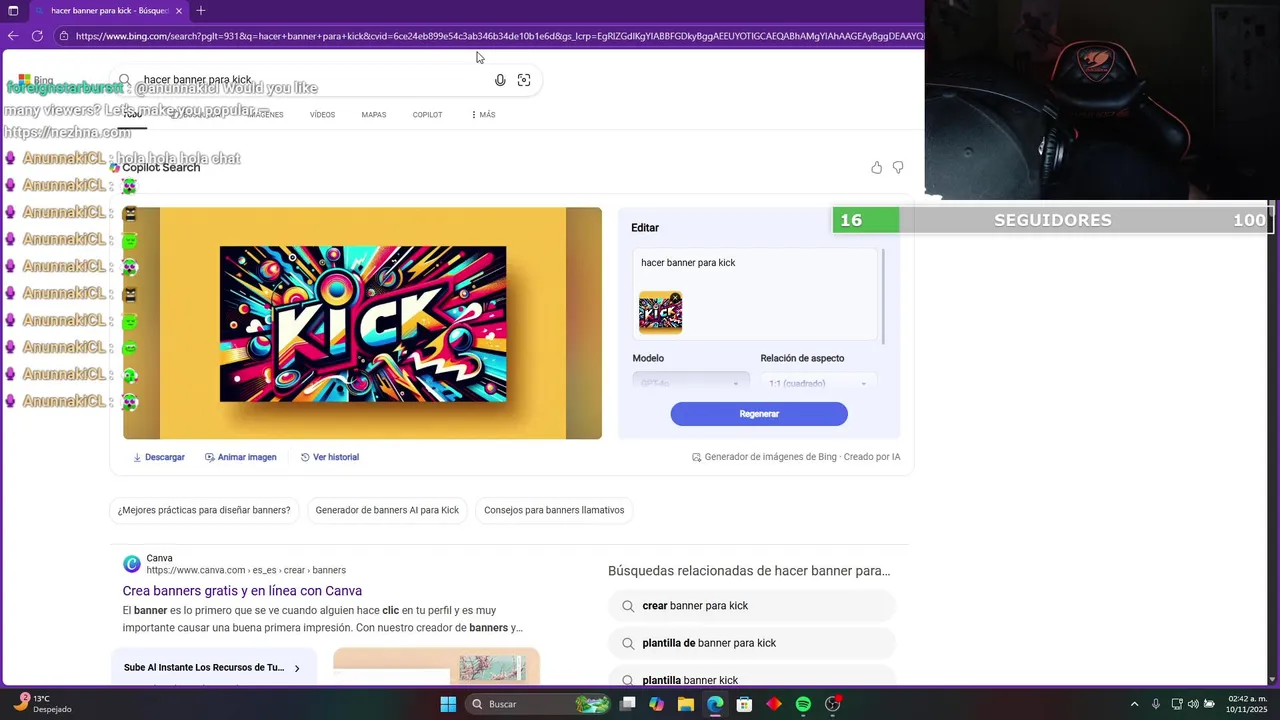Reload the page with the refresh icon
Screen dimensions: 1280x720
pyautogui.click(x=37, y=36)
